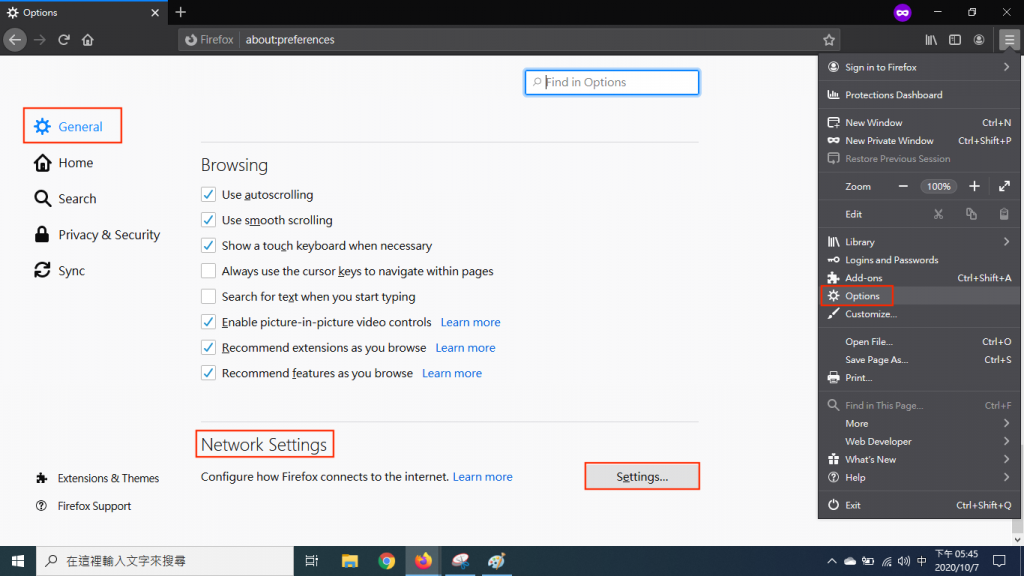Open Add-ons from the menu
This screenshot has height=576, width=1024.
coord(919,278)
